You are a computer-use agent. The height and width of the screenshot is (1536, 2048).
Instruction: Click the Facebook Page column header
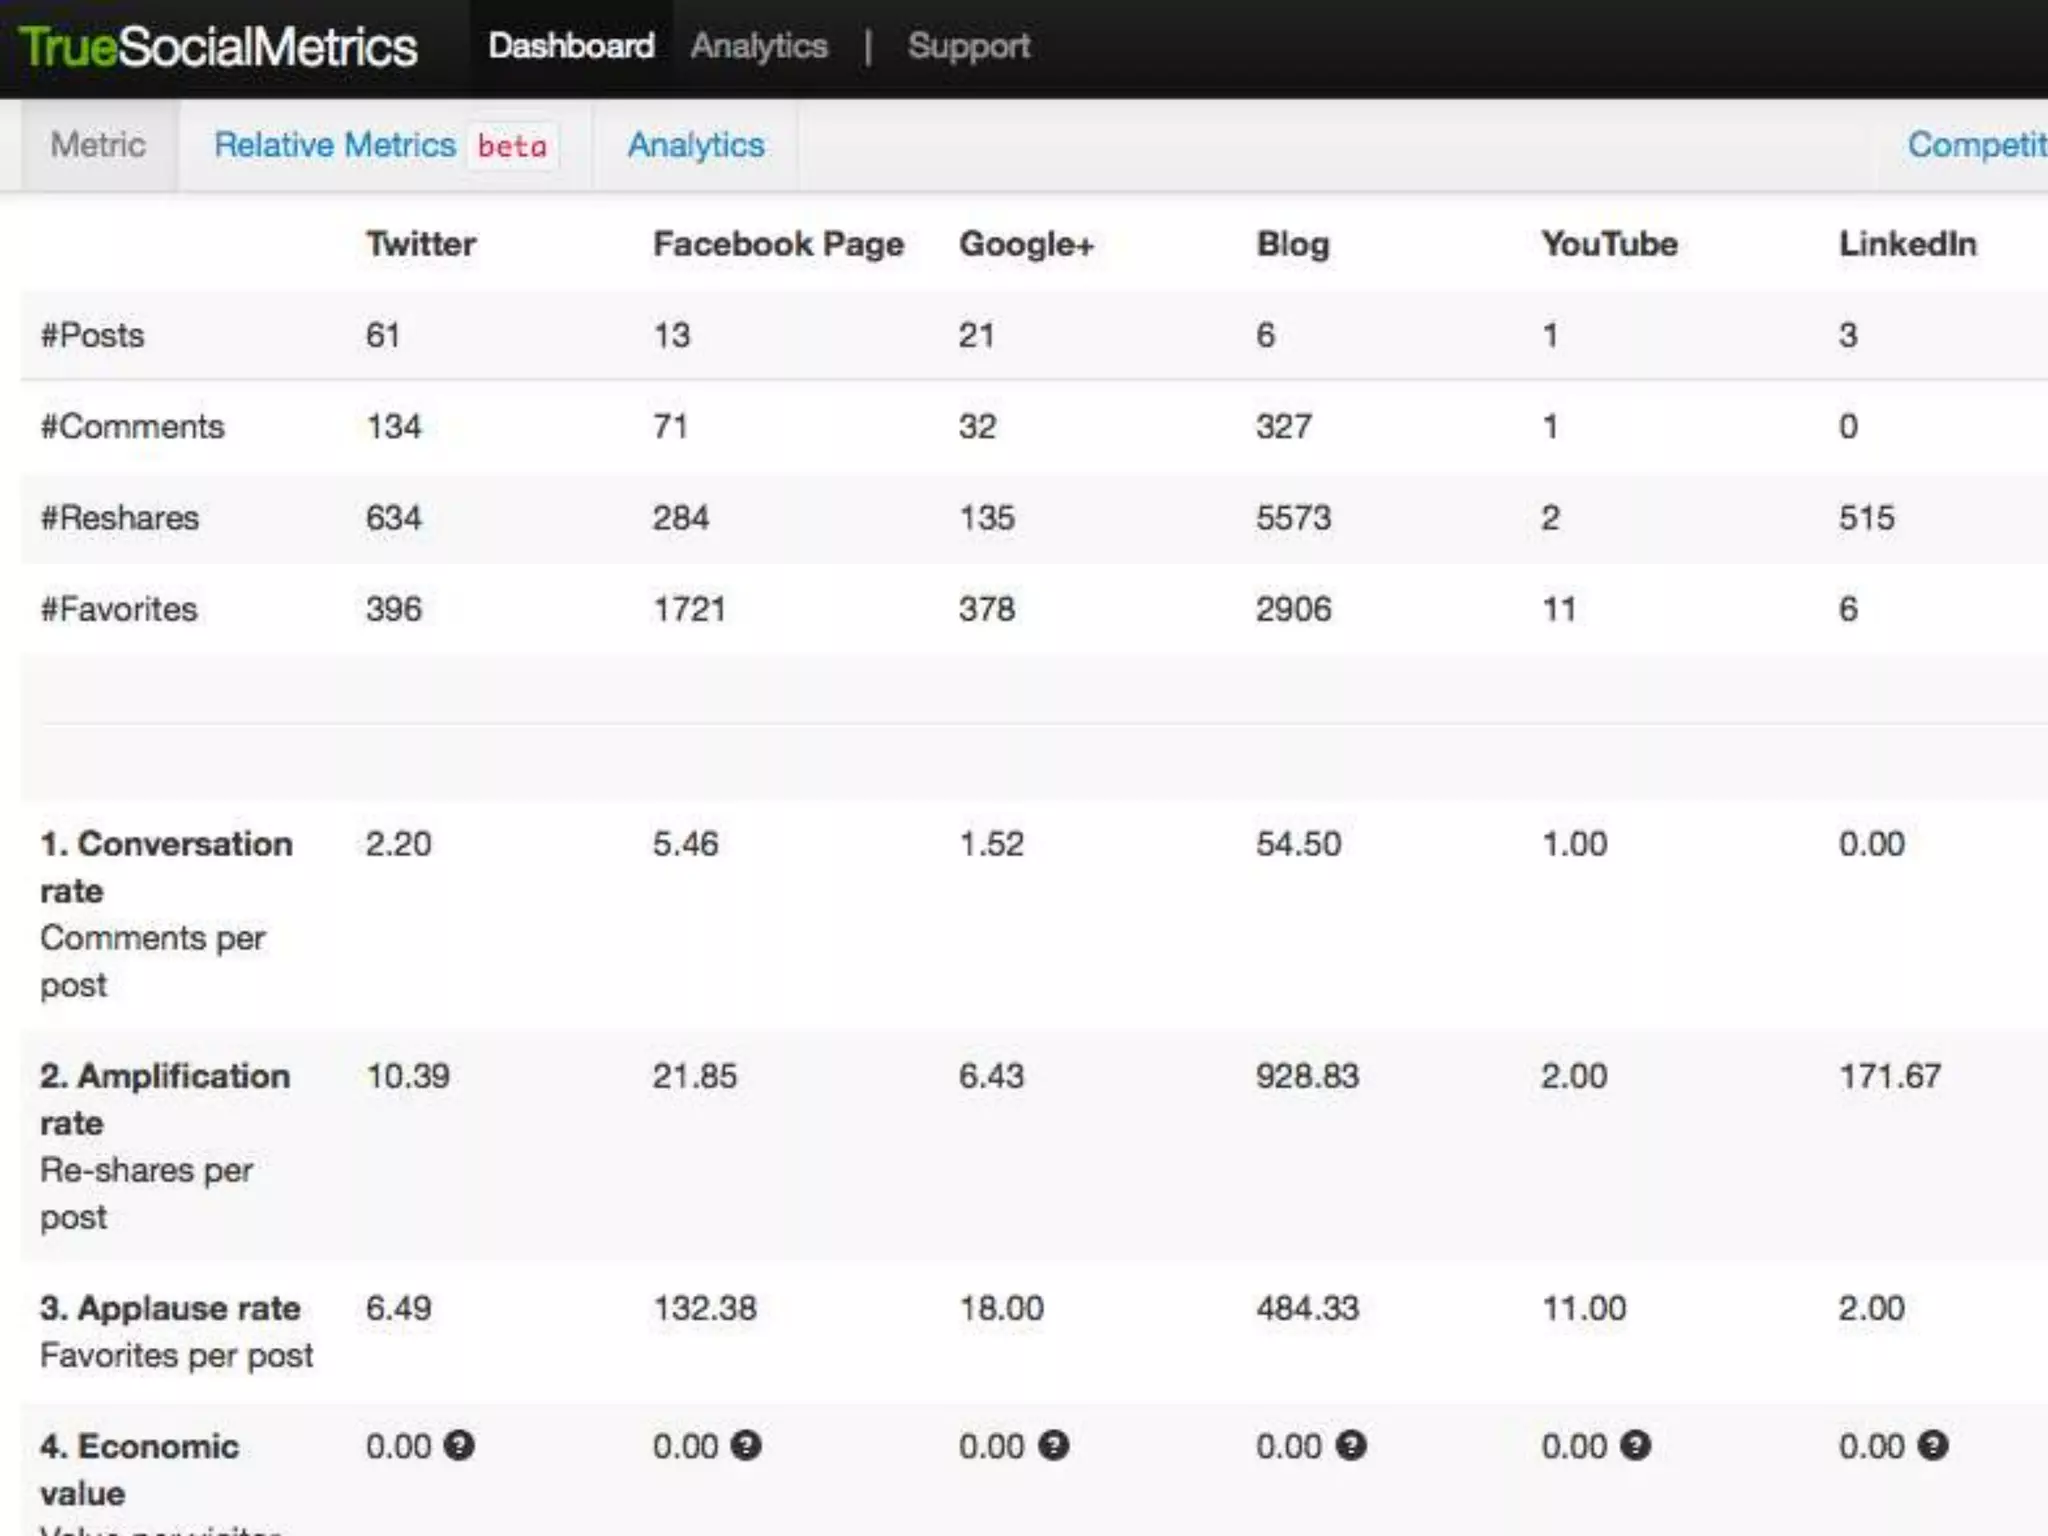point(778,244)
